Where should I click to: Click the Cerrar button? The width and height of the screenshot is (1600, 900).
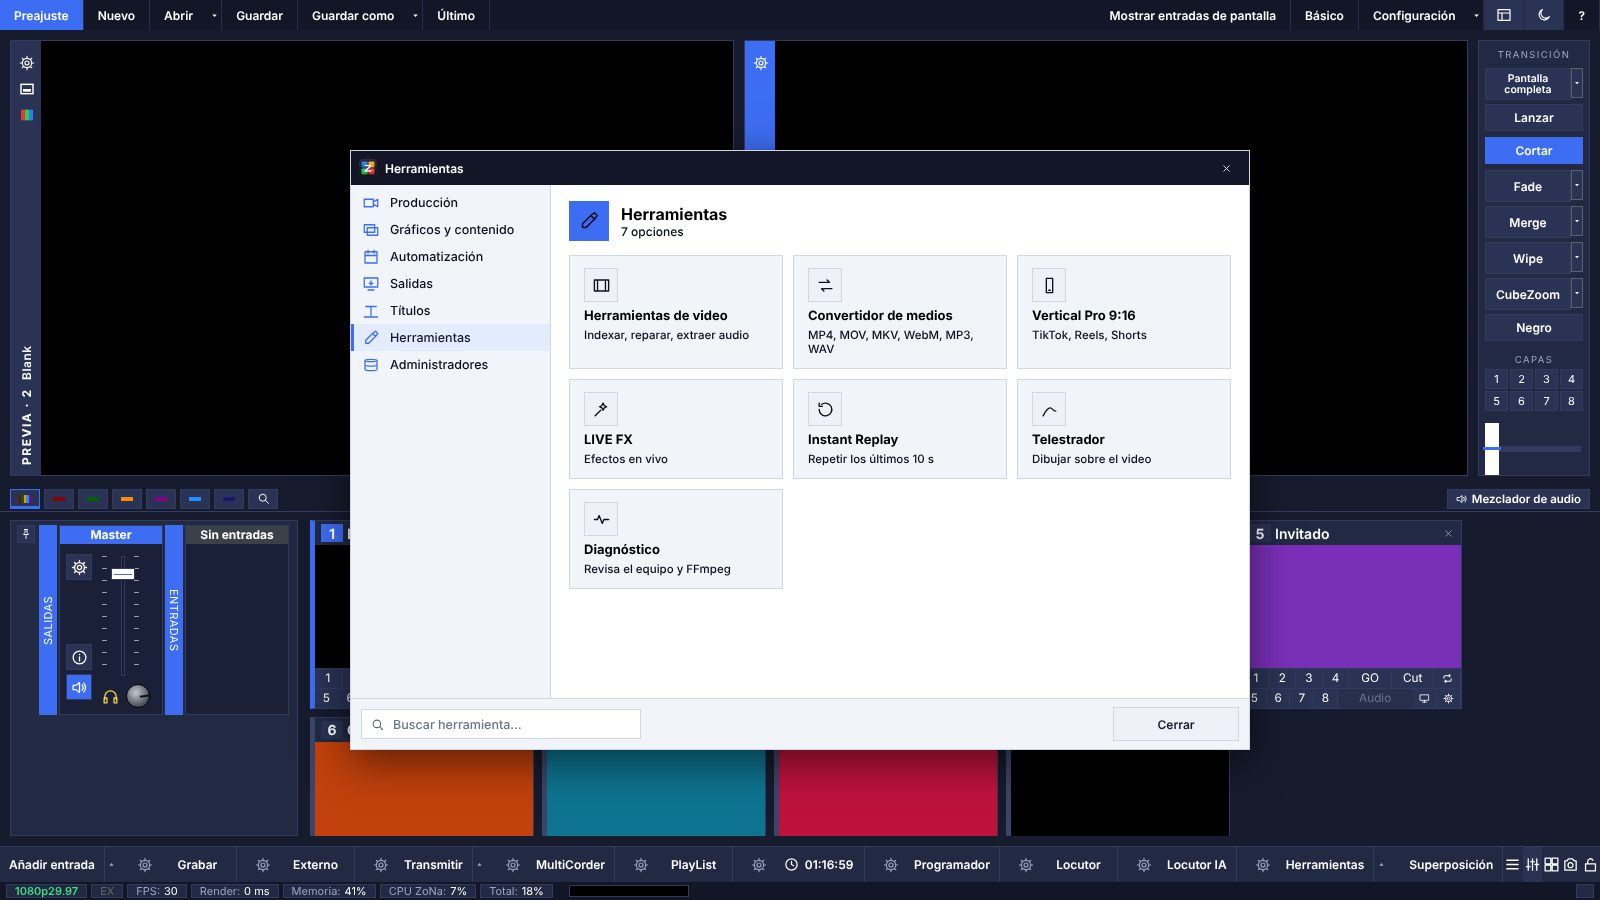(1176, 724)
